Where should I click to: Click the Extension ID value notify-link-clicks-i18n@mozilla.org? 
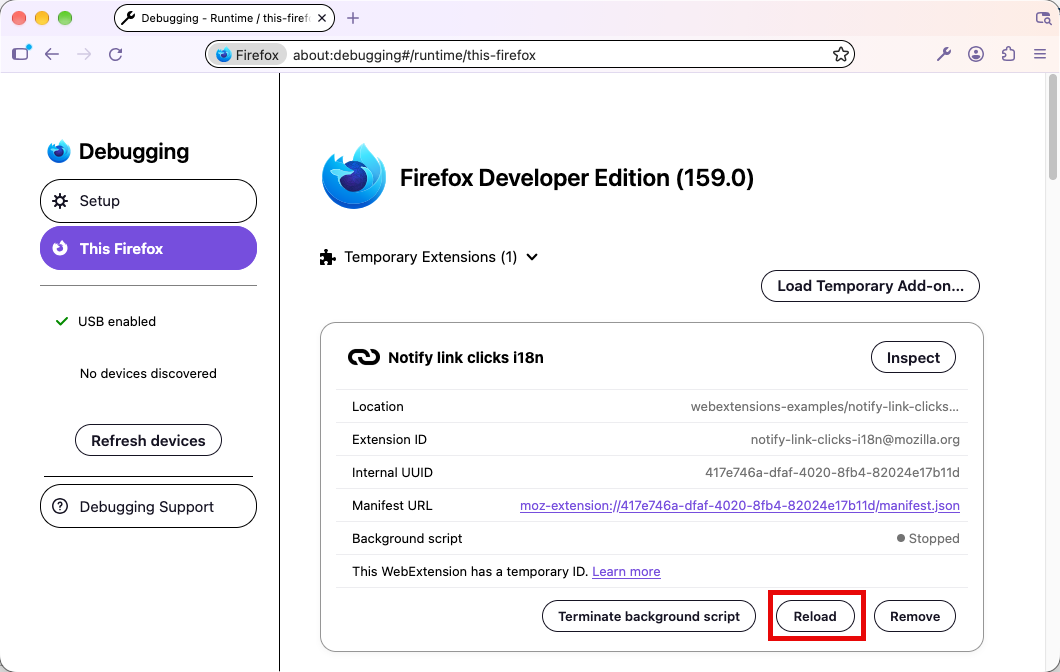tap(854, 439)
